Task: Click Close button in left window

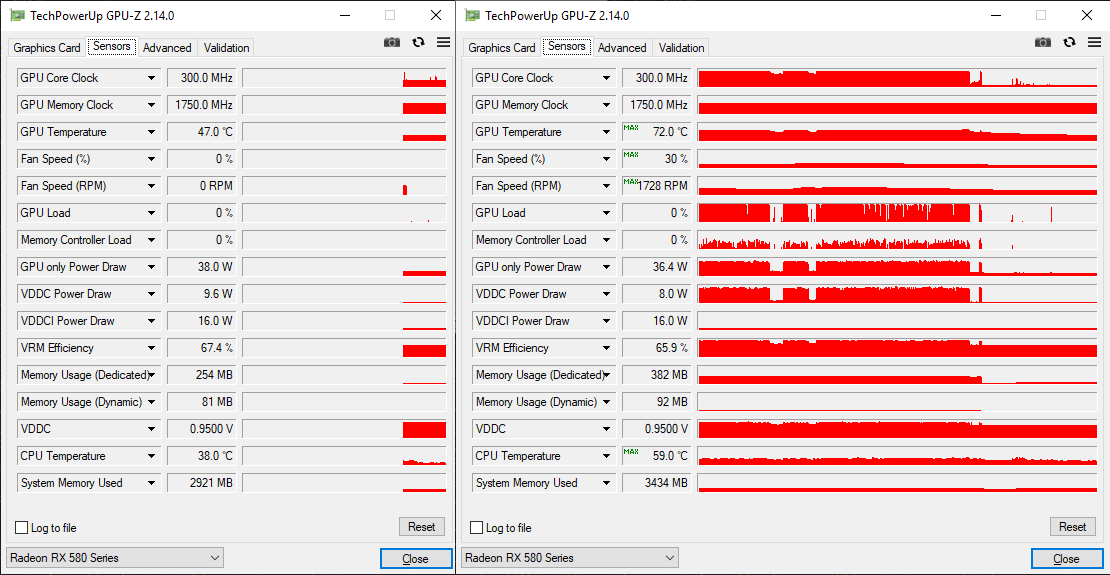Action: (416, 559)
